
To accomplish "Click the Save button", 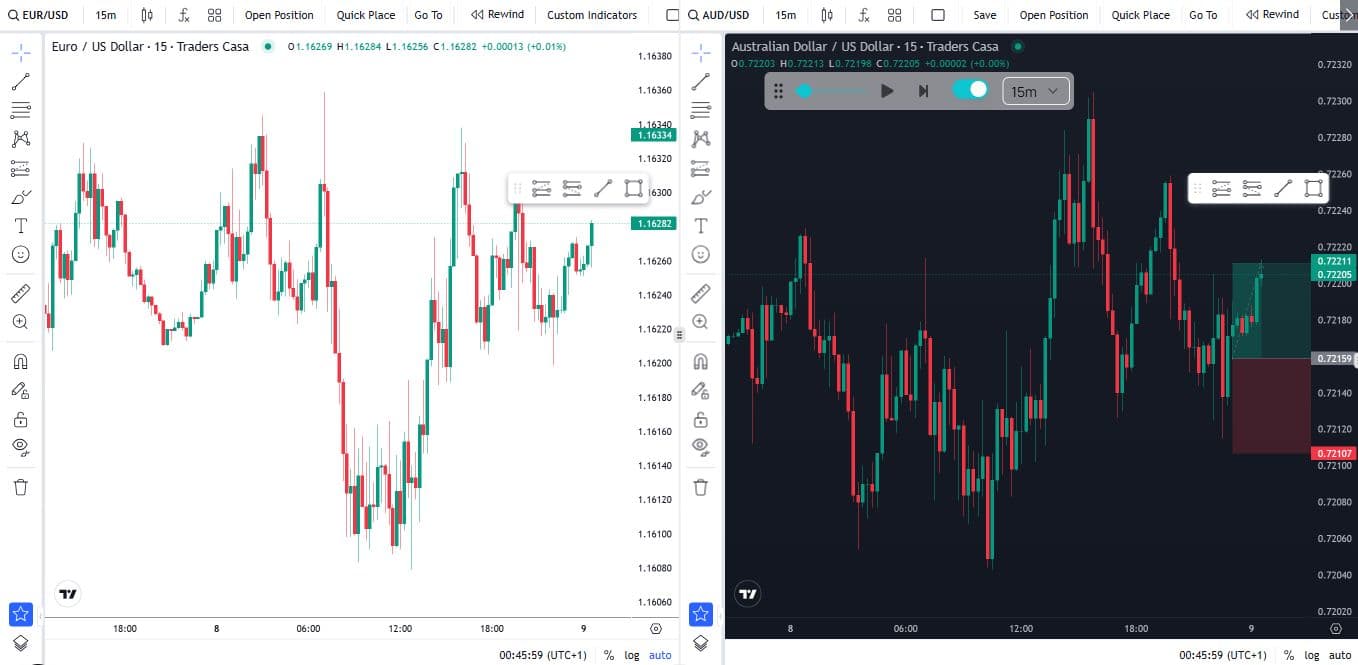I will click(x=985, y=15).
